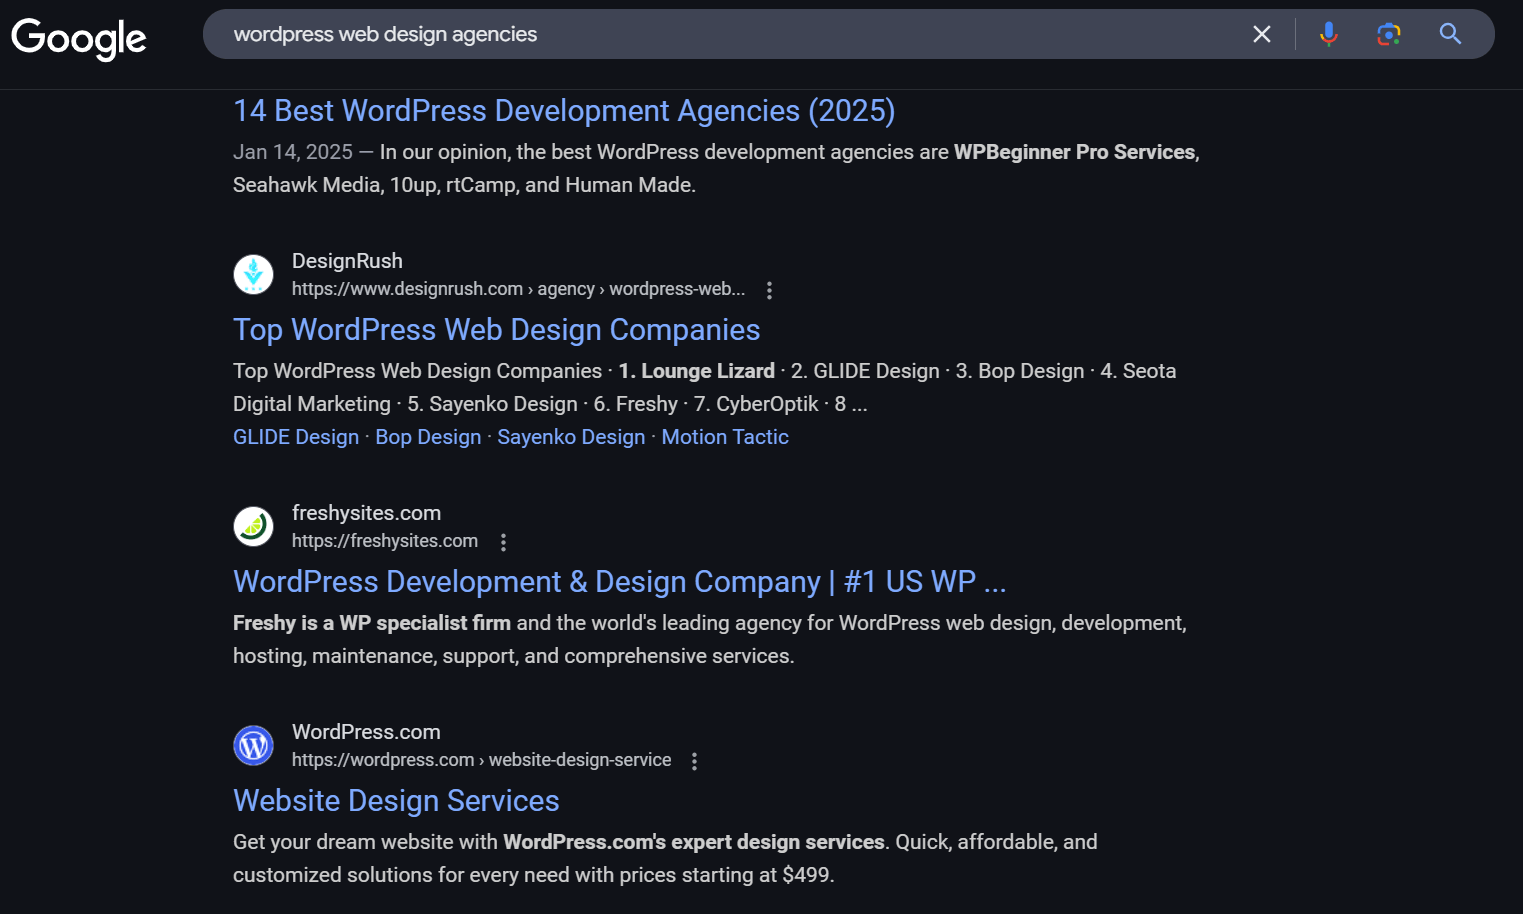Submit search with the magnifying glass icon
The image size is (1523, 914).
coord(1450,34)
